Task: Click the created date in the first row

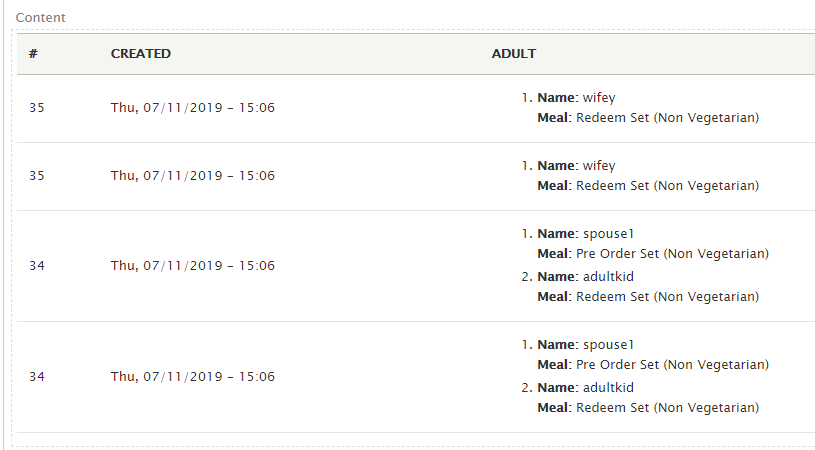Action: coord(193,108)
